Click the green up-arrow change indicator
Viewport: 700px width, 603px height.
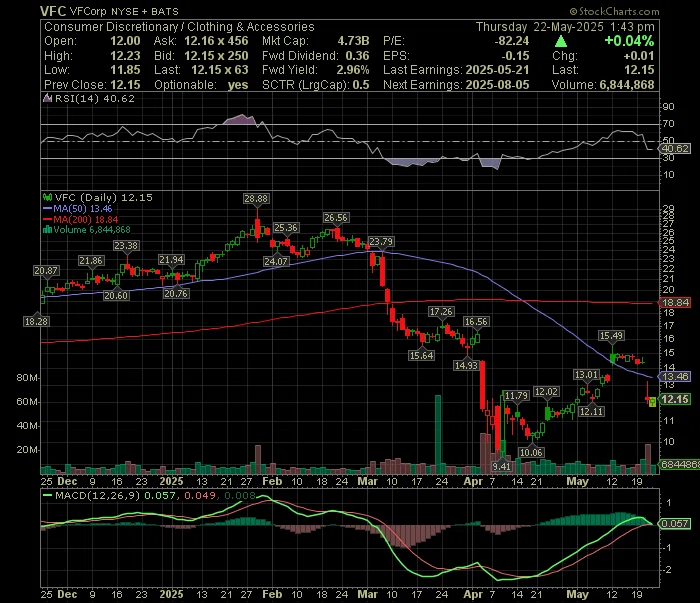(x=561, y=42)
